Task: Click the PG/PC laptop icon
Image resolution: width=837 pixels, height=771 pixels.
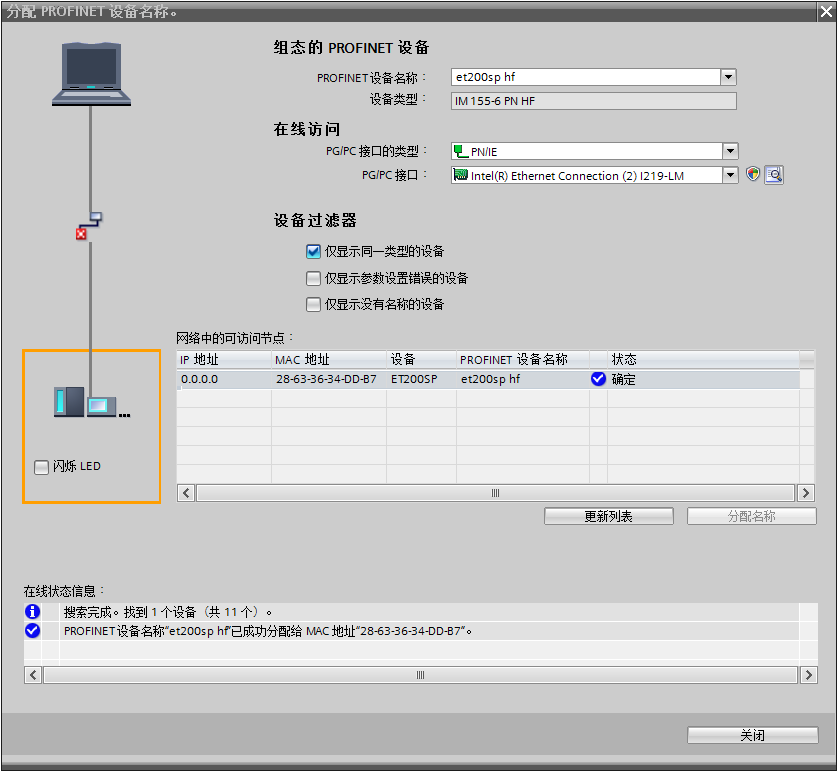Action: 91,74
